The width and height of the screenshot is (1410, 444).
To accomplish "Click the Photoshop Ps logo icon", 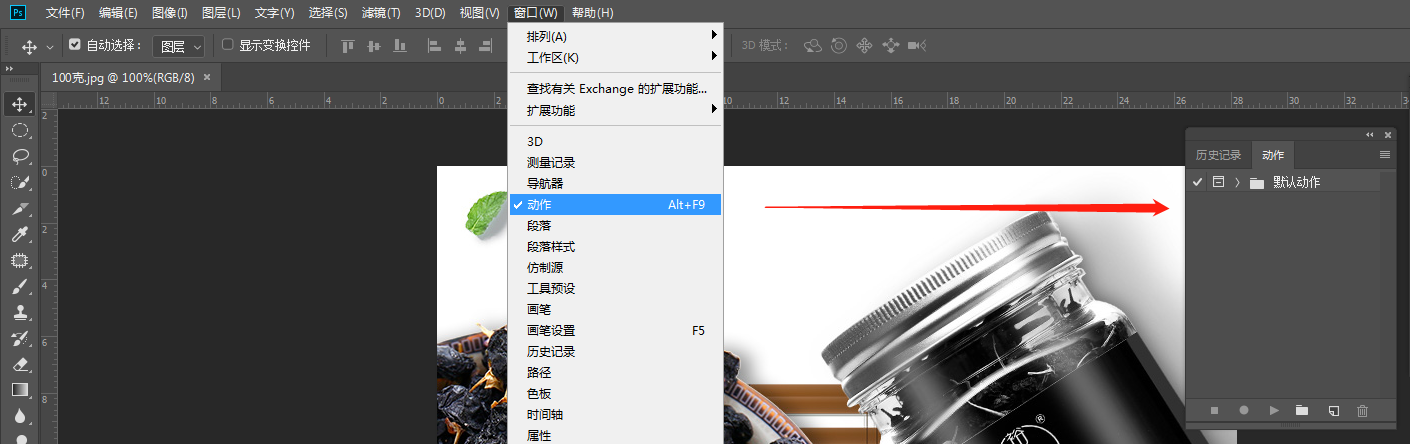I will point(18,12).
